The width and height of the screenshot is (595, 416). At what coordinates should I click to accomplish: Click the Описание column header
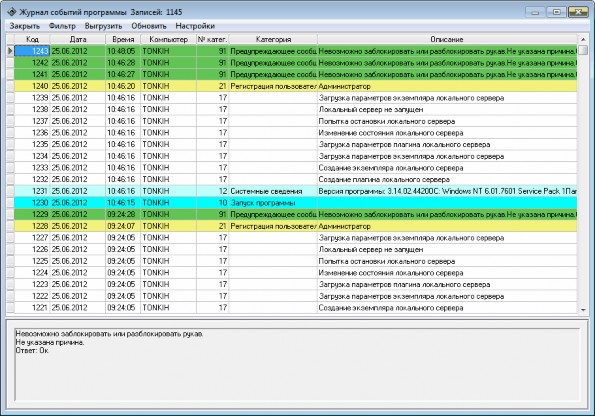447,39
